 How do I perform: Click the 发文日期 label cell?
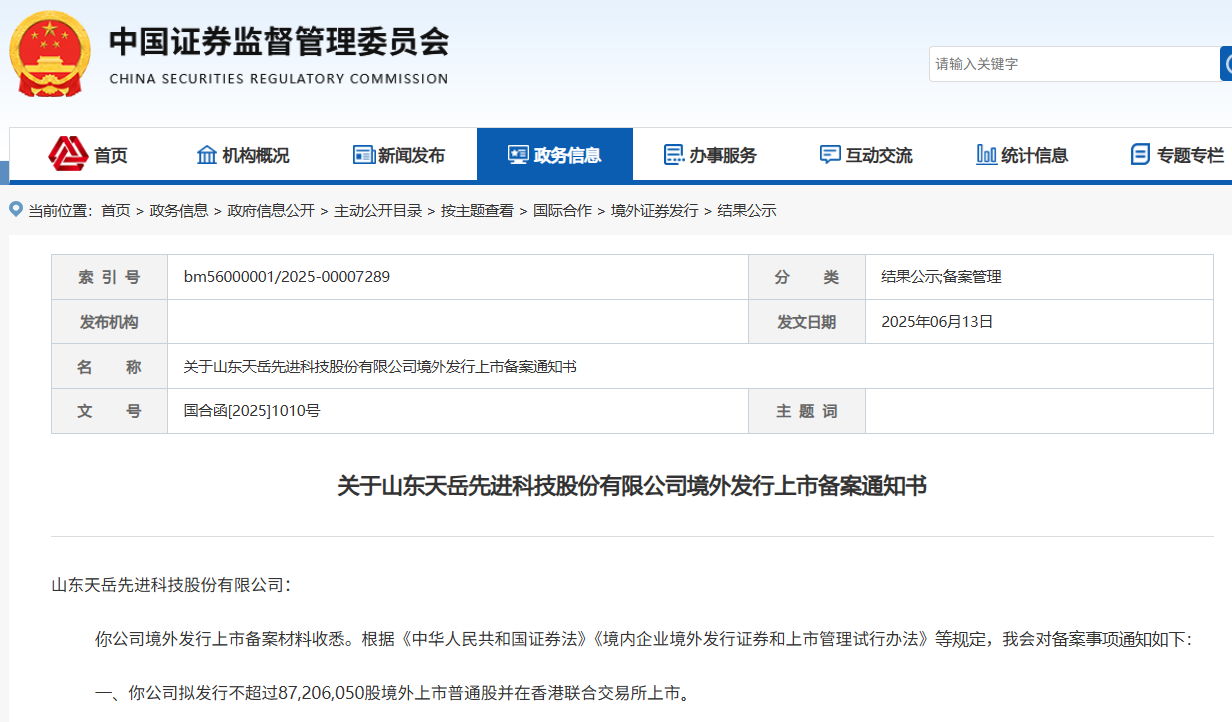pos(807,322)
